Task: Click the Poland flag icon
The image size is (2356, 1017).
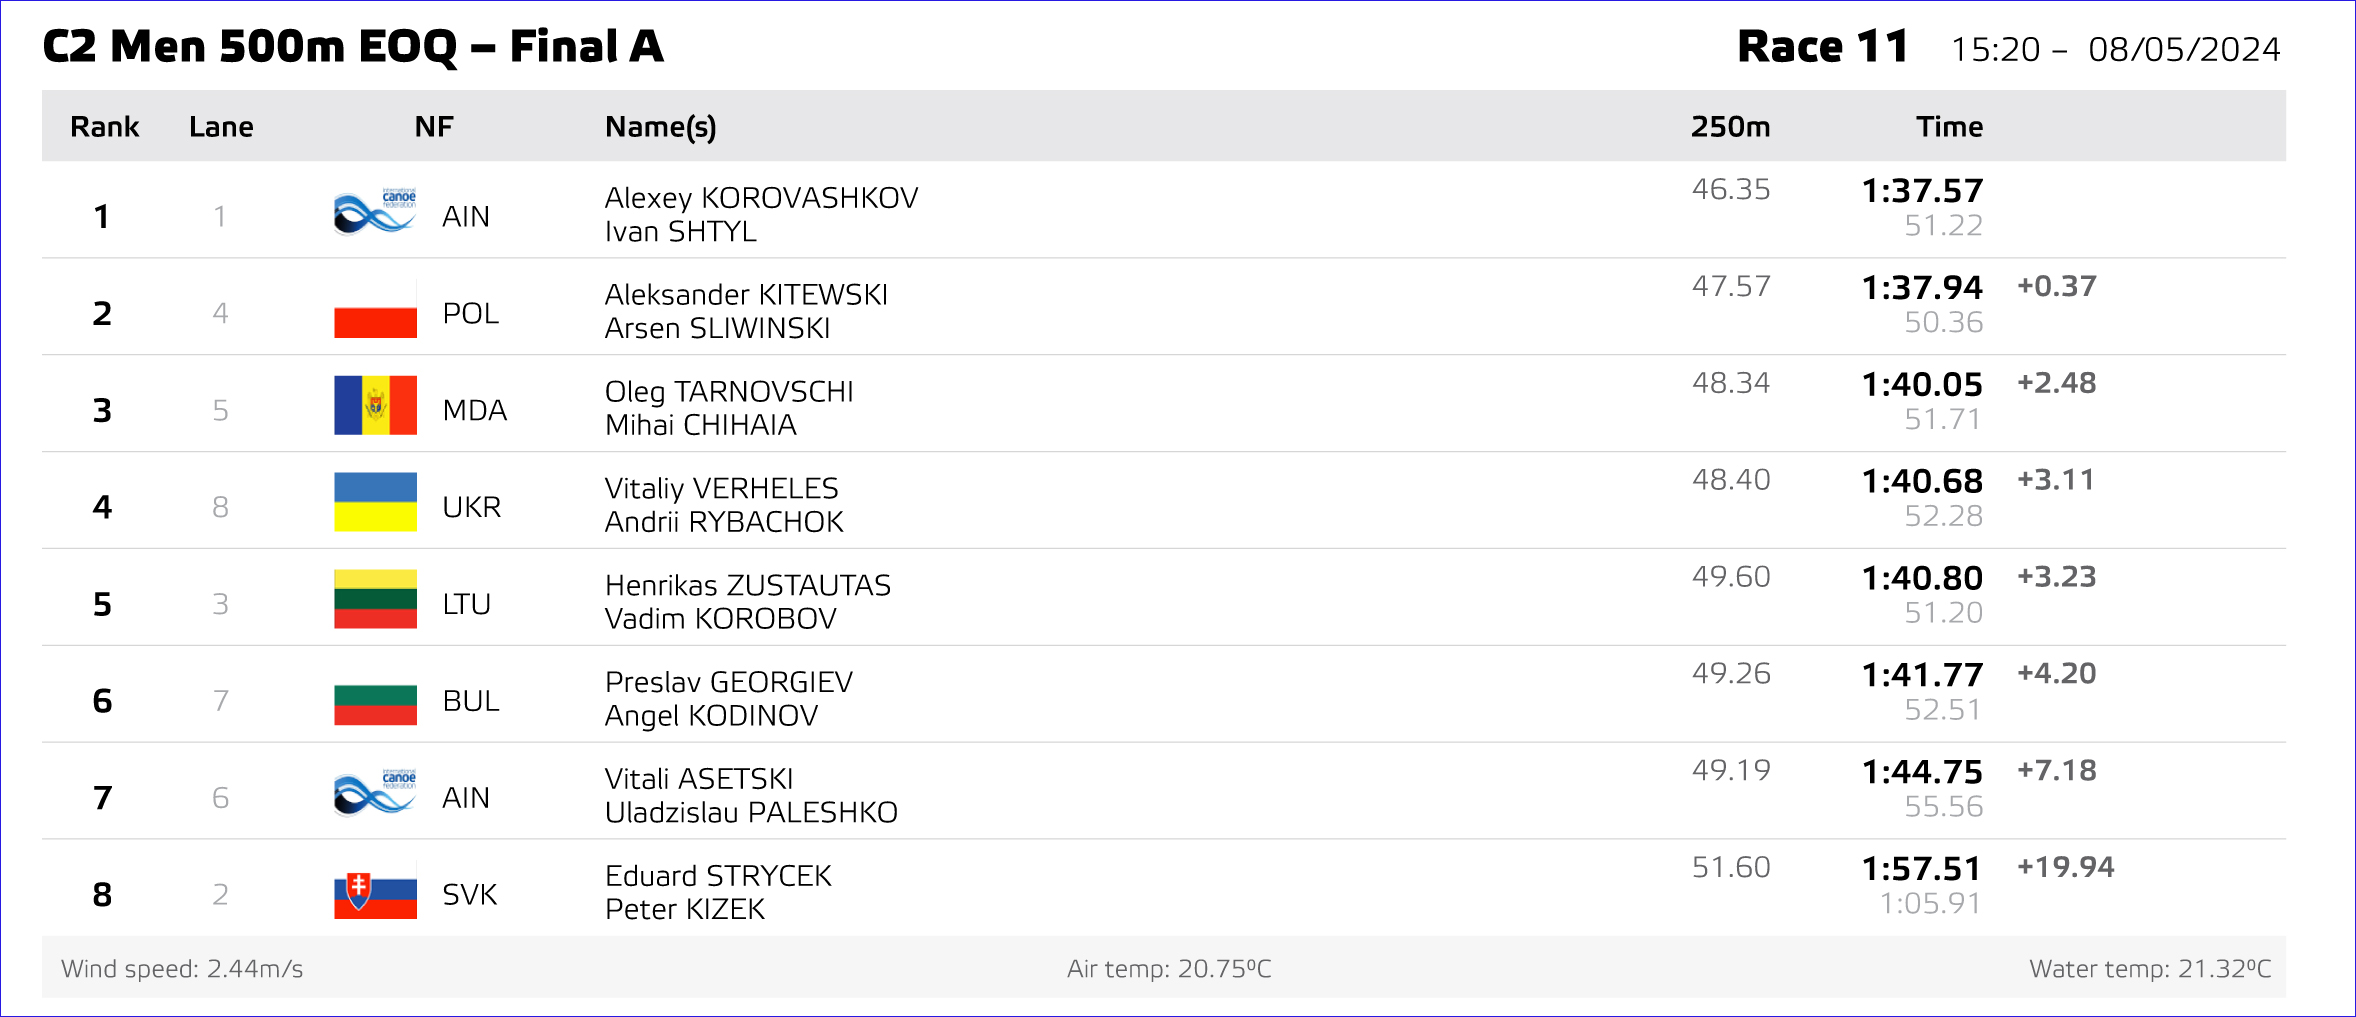Action: click(x=375, y=308)
